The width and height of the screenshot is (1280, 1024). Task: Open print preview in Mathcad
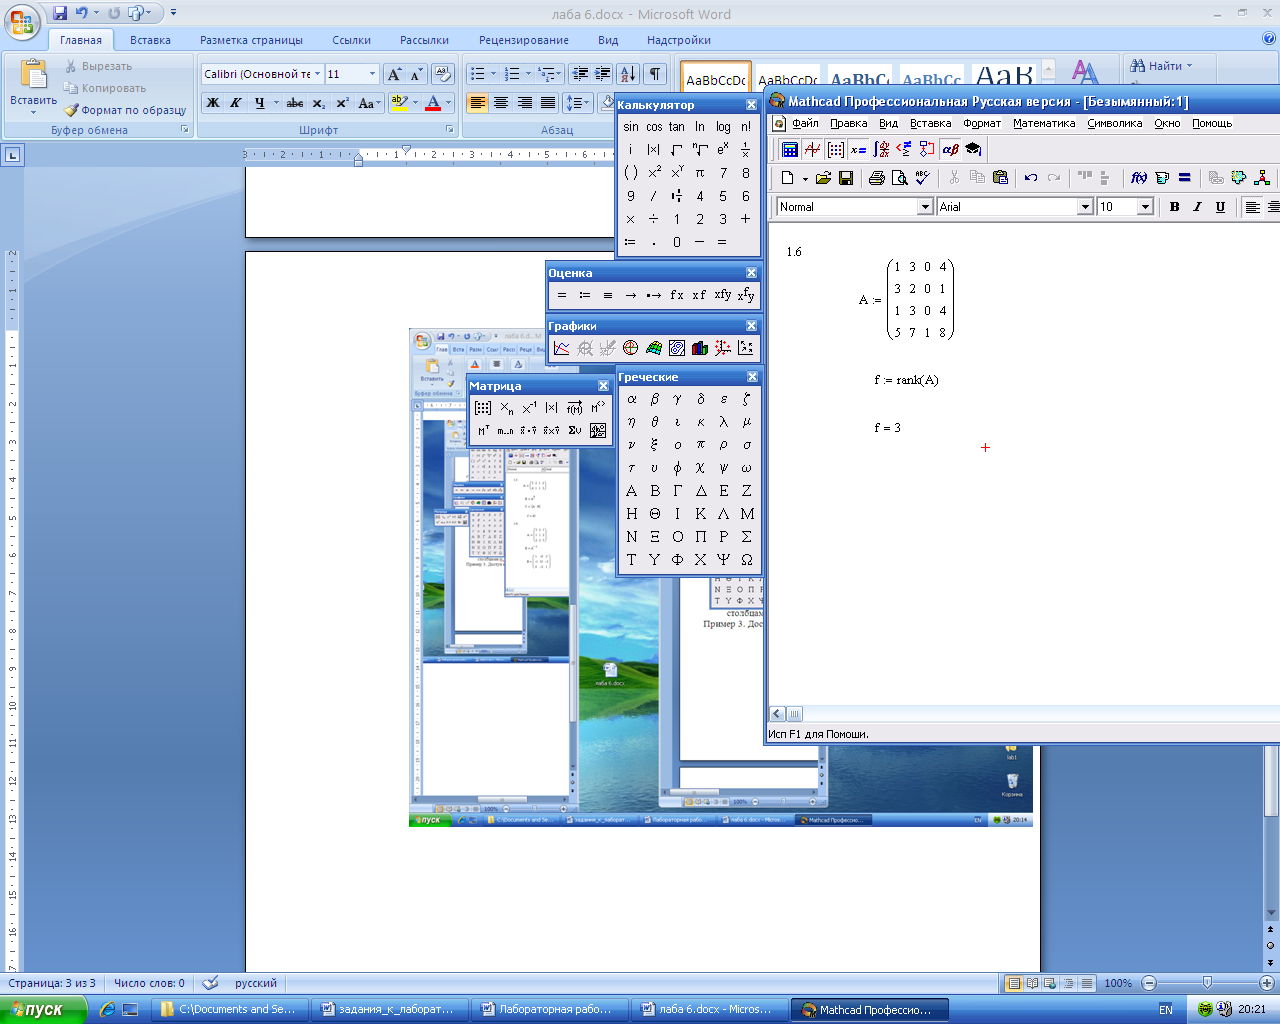899,178
